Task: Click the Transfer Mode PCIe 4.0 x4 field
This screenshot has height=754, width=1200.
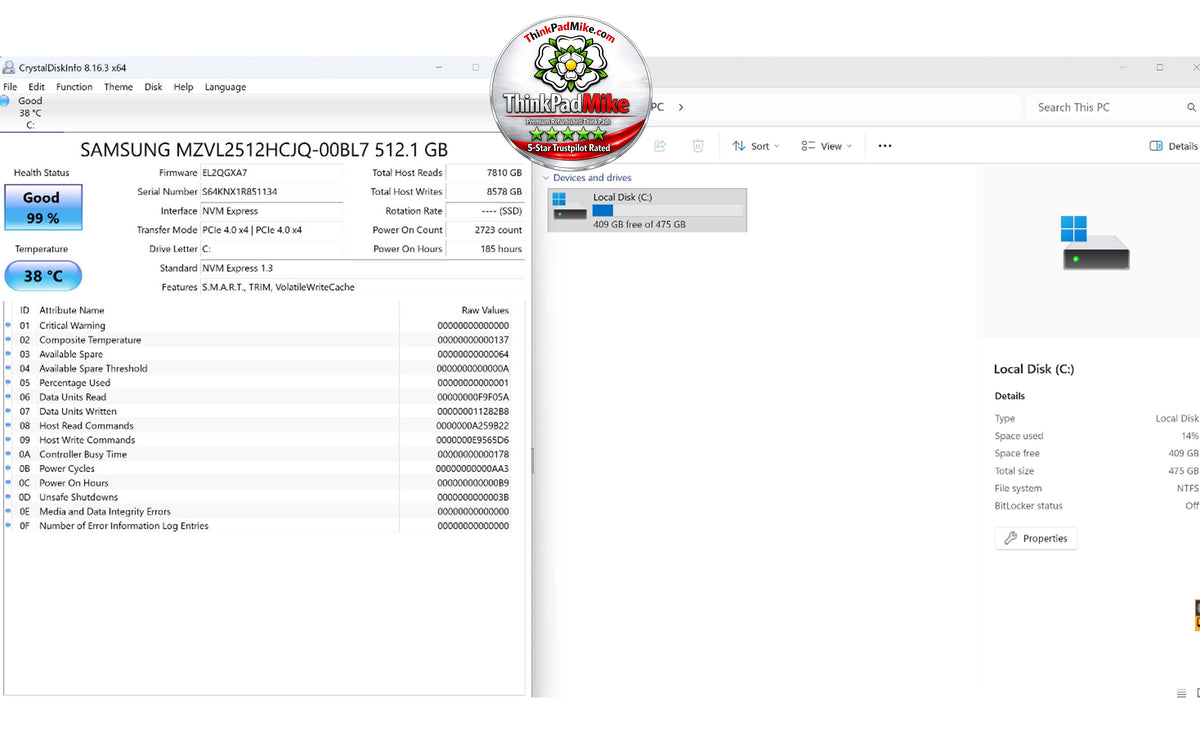Action: (x=272, y=230)
